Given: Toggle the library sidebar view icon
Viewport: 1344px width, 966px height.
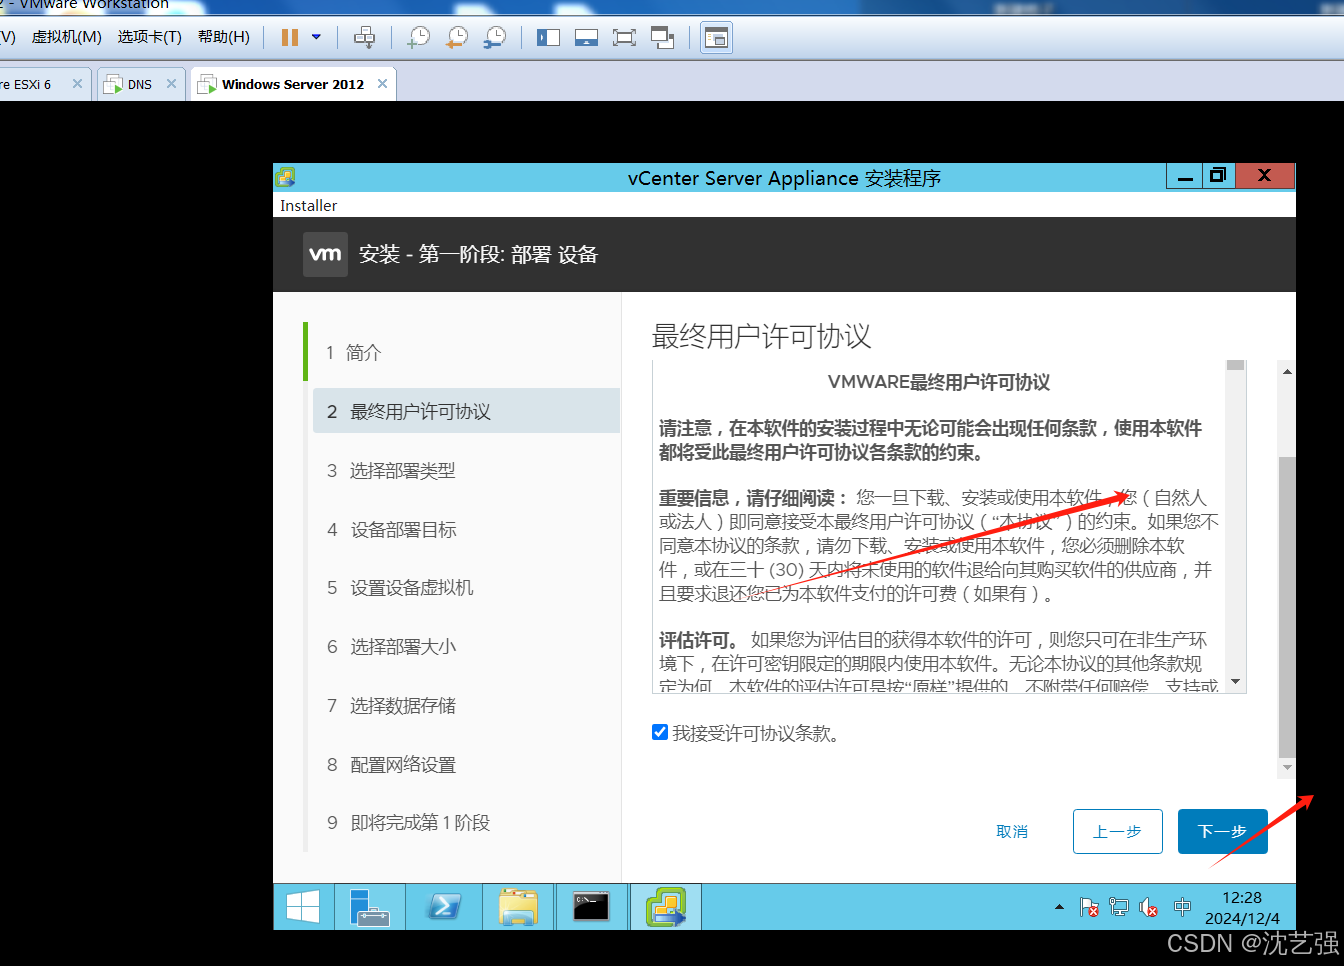Looking at the screenshot, I should coord(548,38).
